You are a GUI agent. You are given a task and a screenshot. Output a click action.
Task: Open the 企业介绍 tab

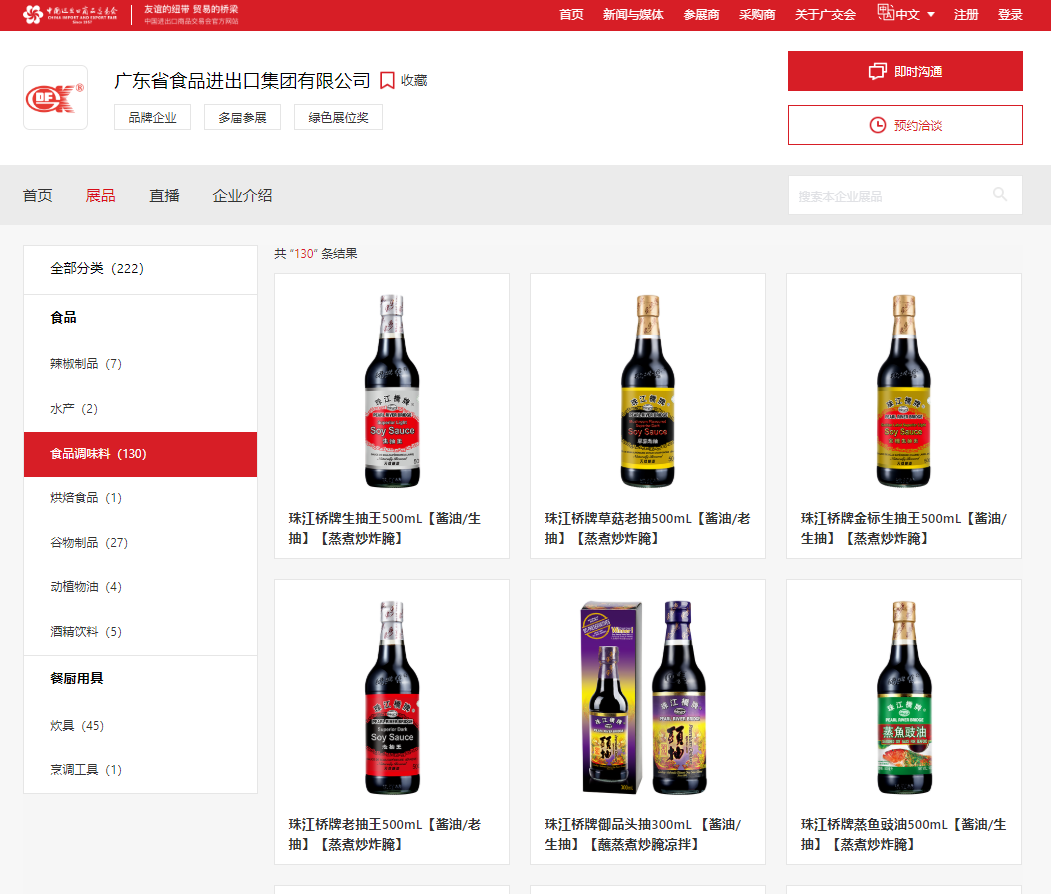point(240,195)
